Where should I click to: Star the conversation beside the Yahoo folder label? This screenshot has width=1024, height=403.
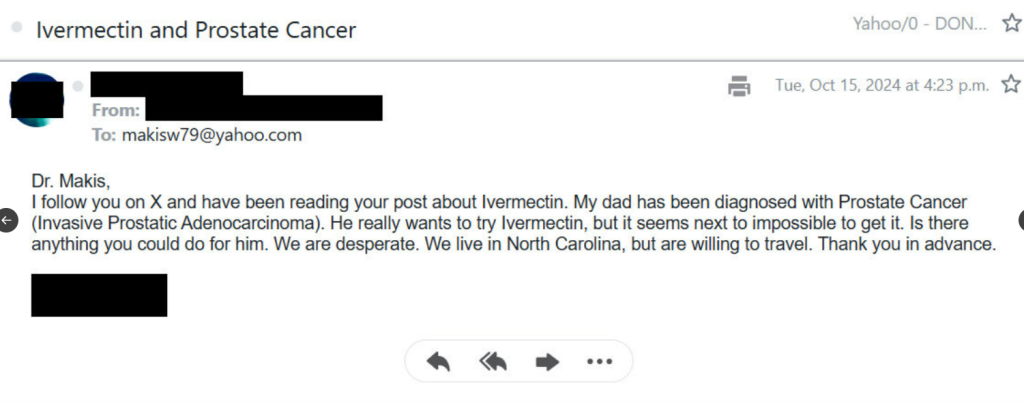point(1011,24)
